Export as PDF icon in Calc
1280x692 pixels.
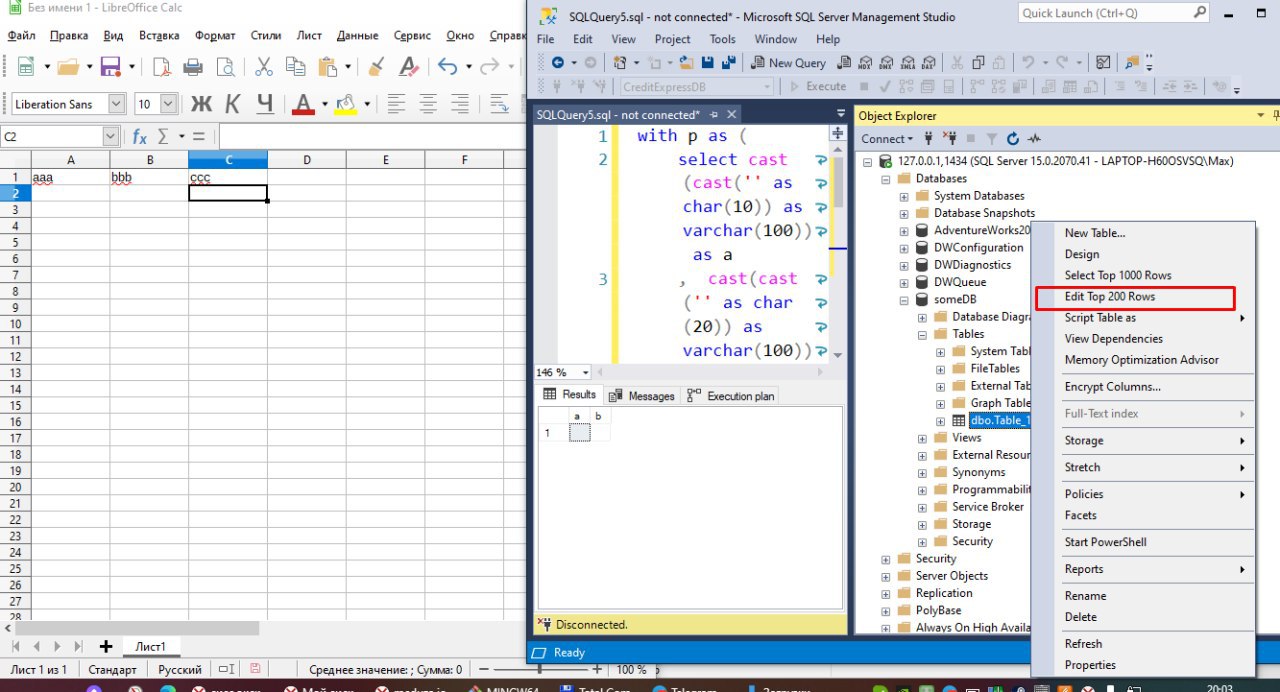pos(161,67)
